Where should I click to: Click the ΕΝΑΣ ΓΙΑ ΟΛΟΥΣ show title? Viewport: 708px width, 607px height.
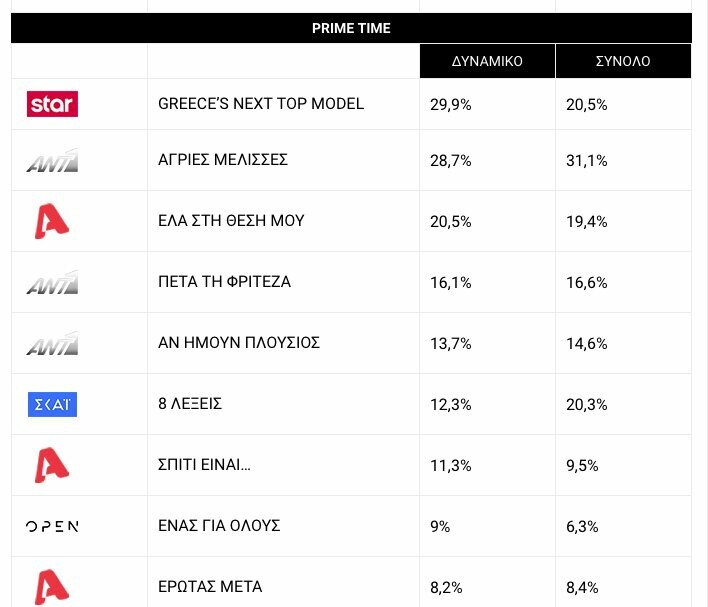219,526
